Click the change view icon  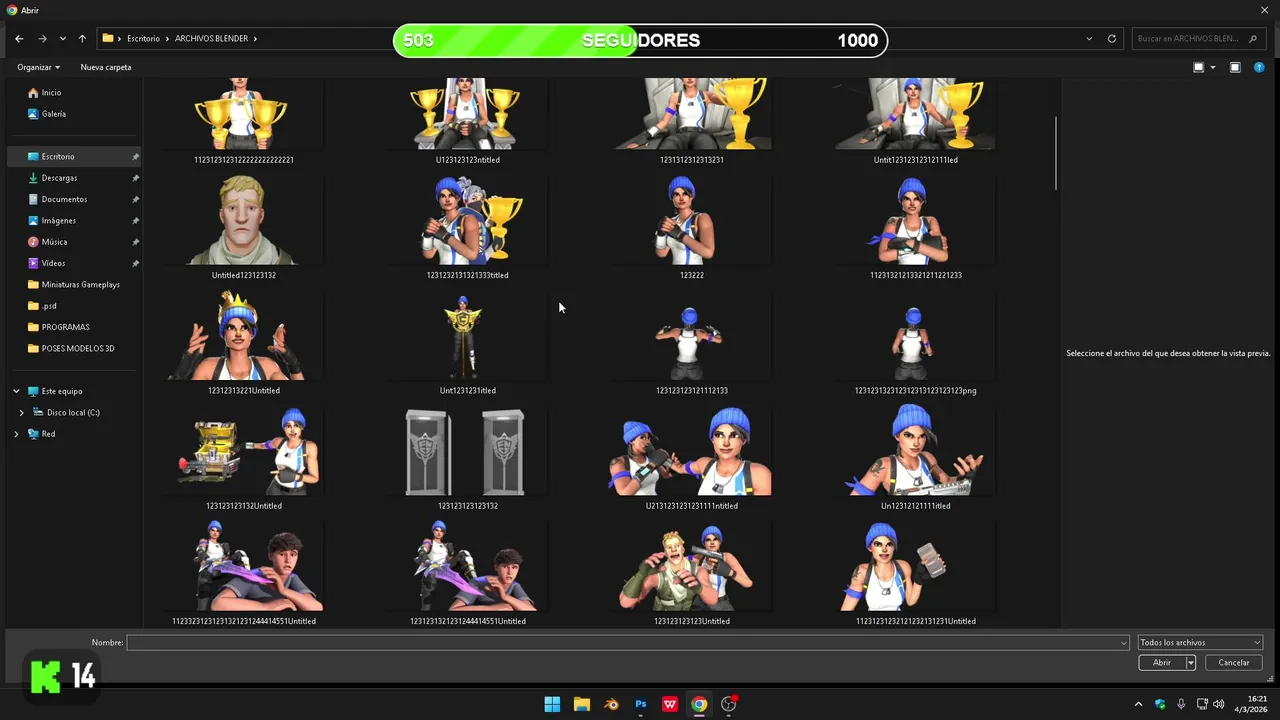click(1199, 67)
